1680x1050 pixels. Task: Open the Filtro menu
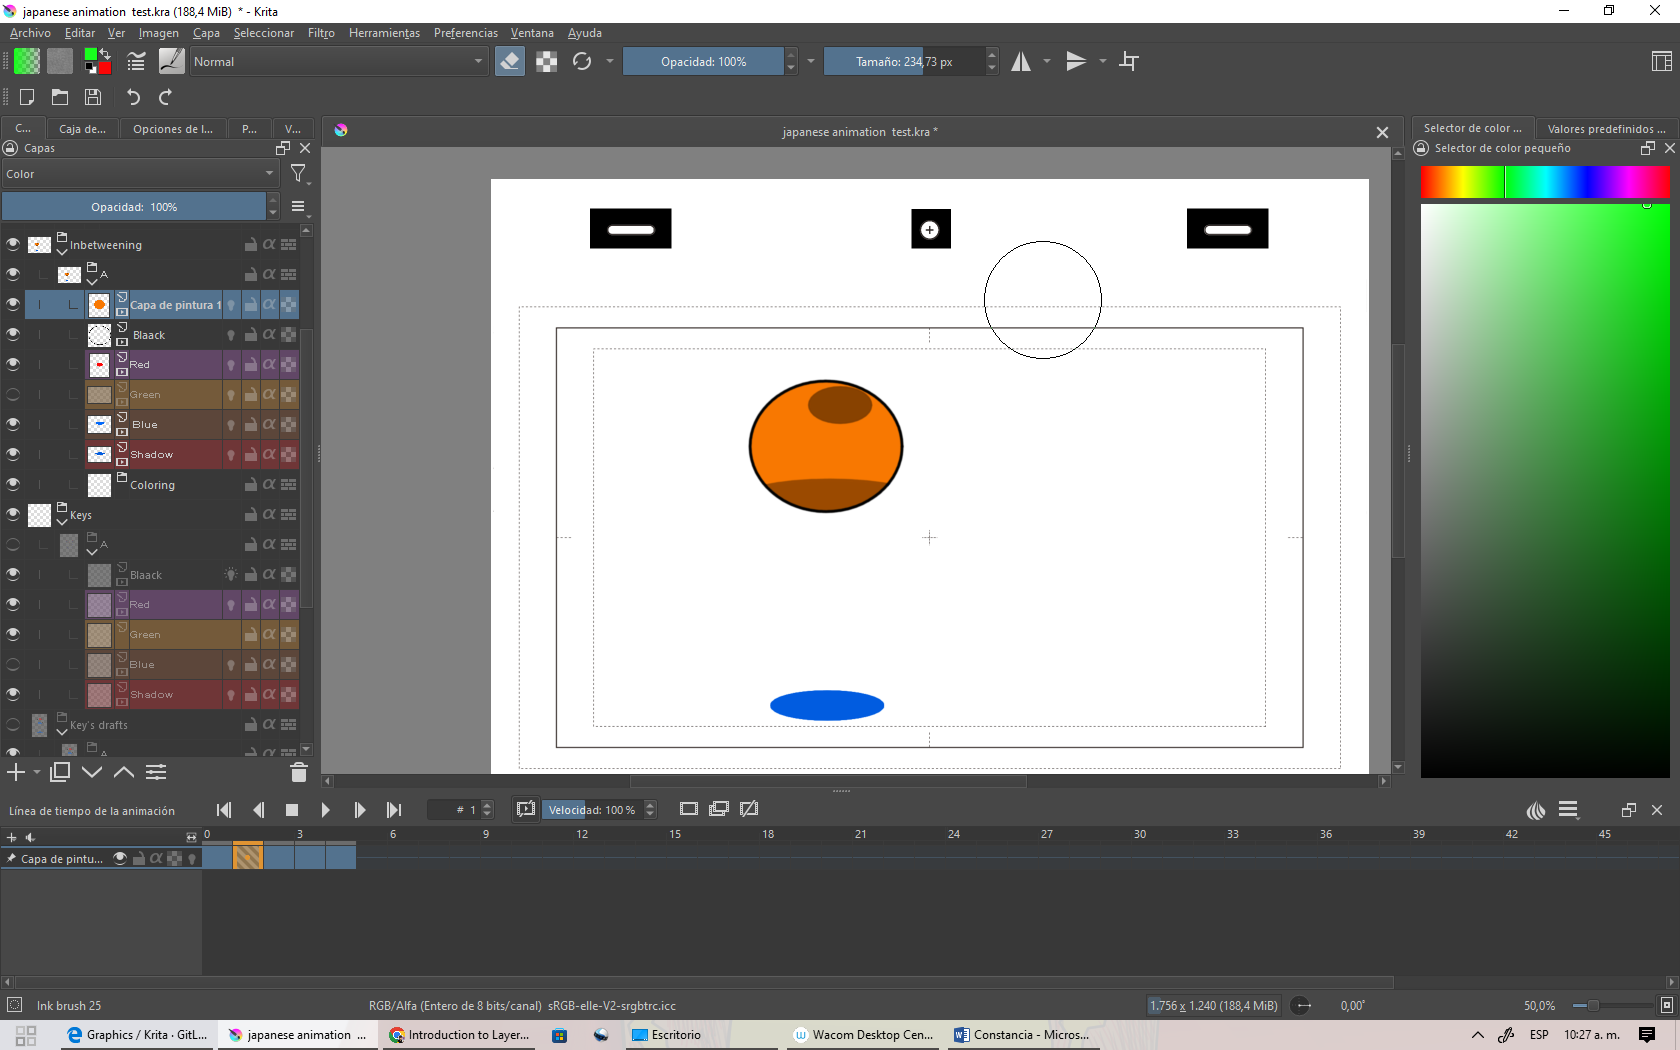point(321,33)
